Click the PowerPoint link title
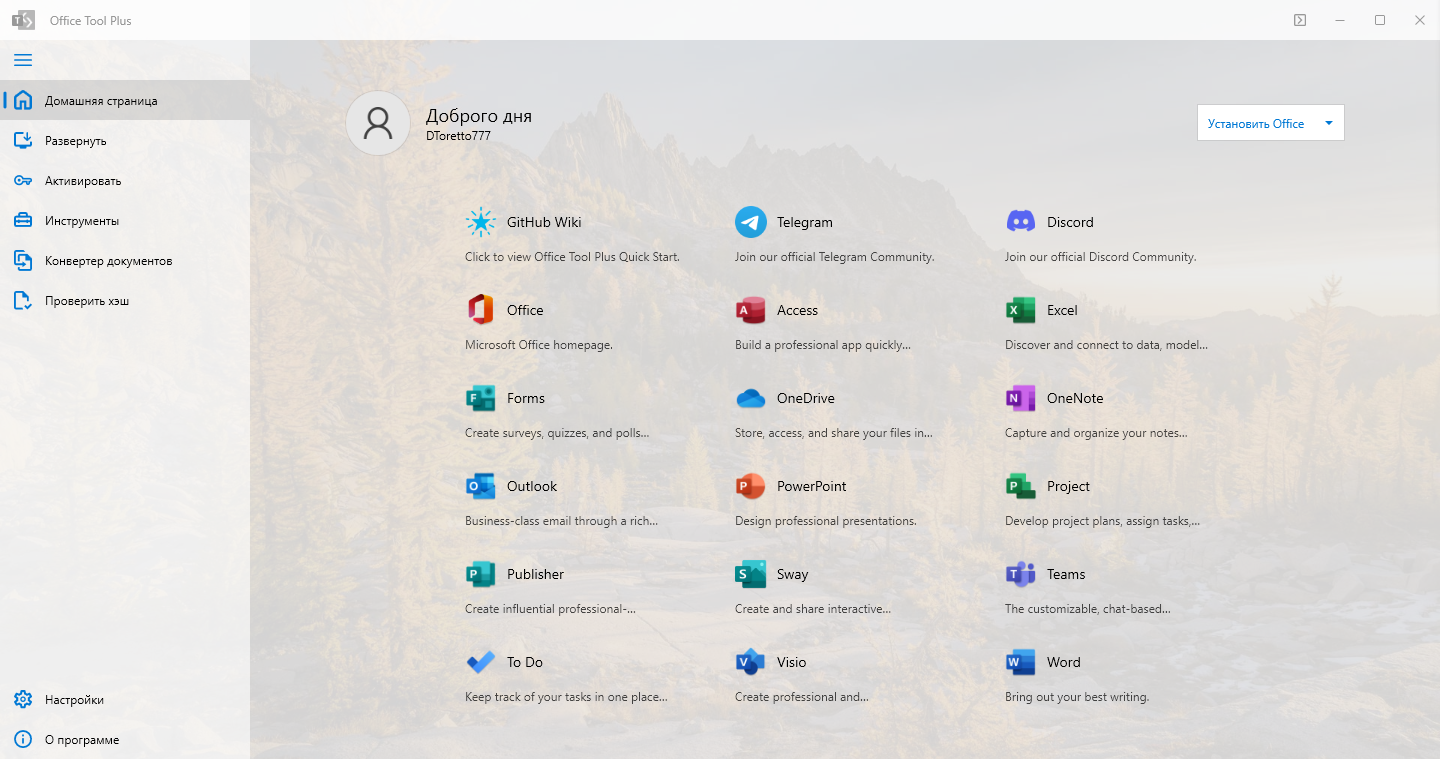The width and height of the screenshot is (1440, 759). 812,486
